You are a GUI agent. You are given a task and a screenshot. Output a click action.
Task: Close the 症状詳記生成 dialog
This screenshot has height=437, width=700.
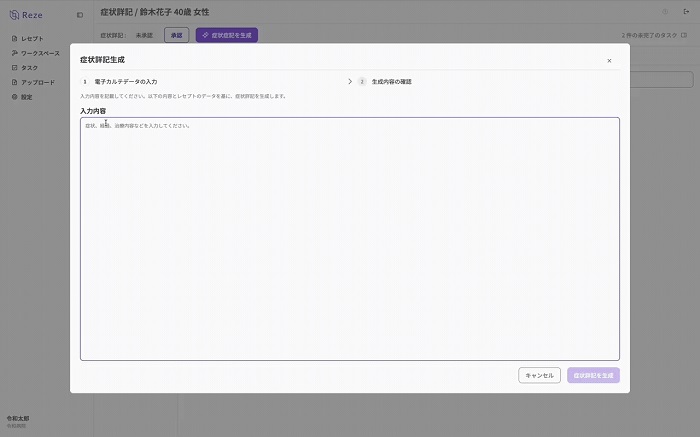tap(609, 61)
